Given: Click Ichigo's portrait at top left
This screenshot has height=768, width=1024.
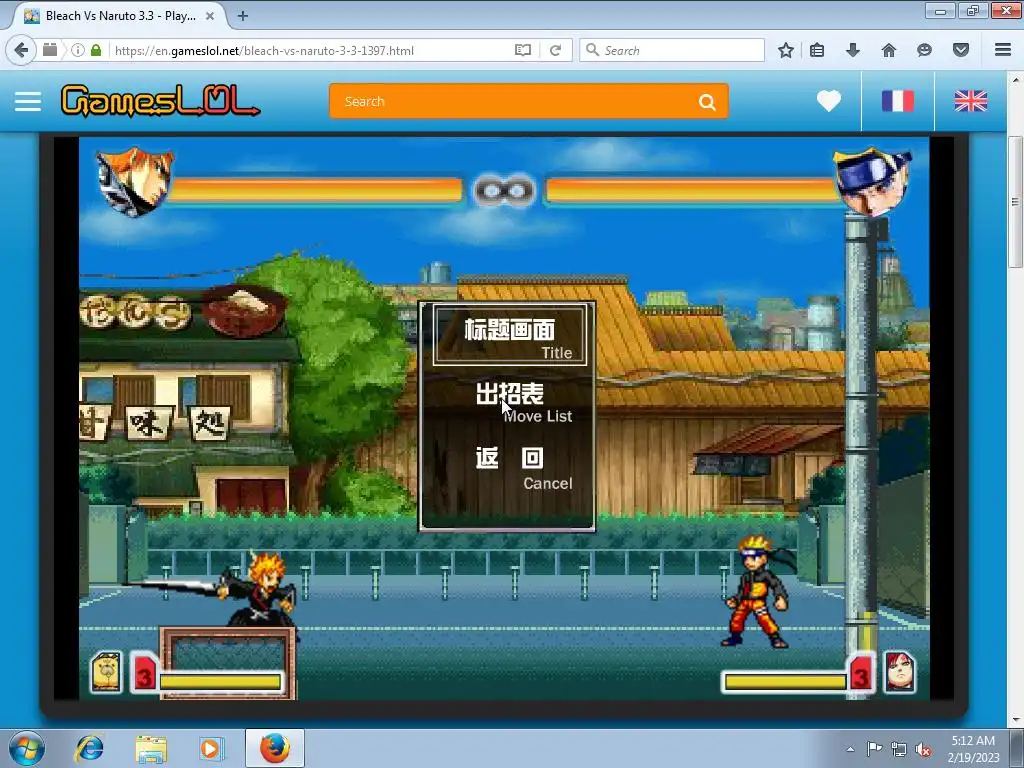Looking at the screenshot, I should pos(135,182).
